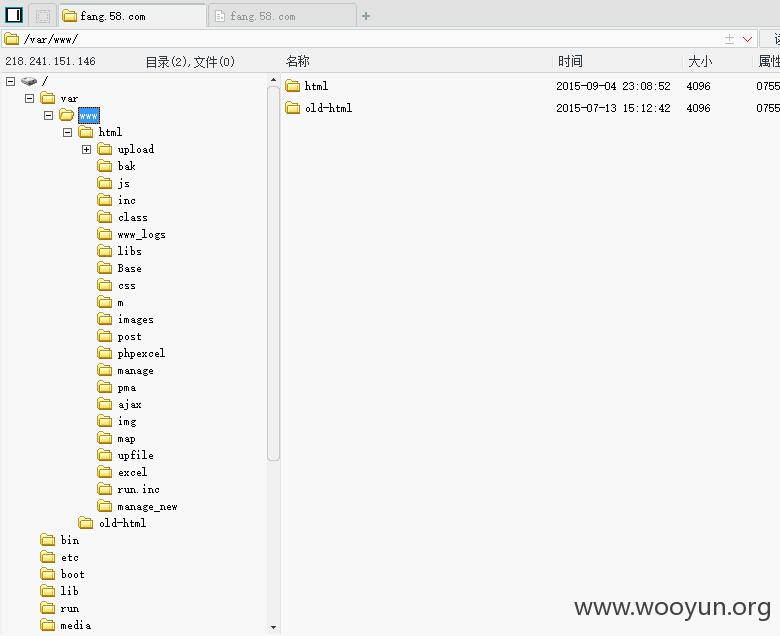Select the m folder in tree
Screen dimensions: 780x636
coord(120,303)
